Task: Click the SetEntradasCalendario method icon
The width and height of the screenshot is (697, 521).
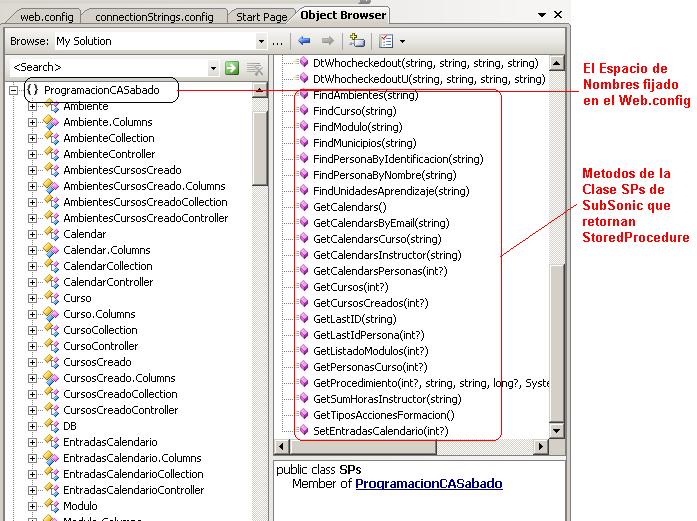Action: 303,430
